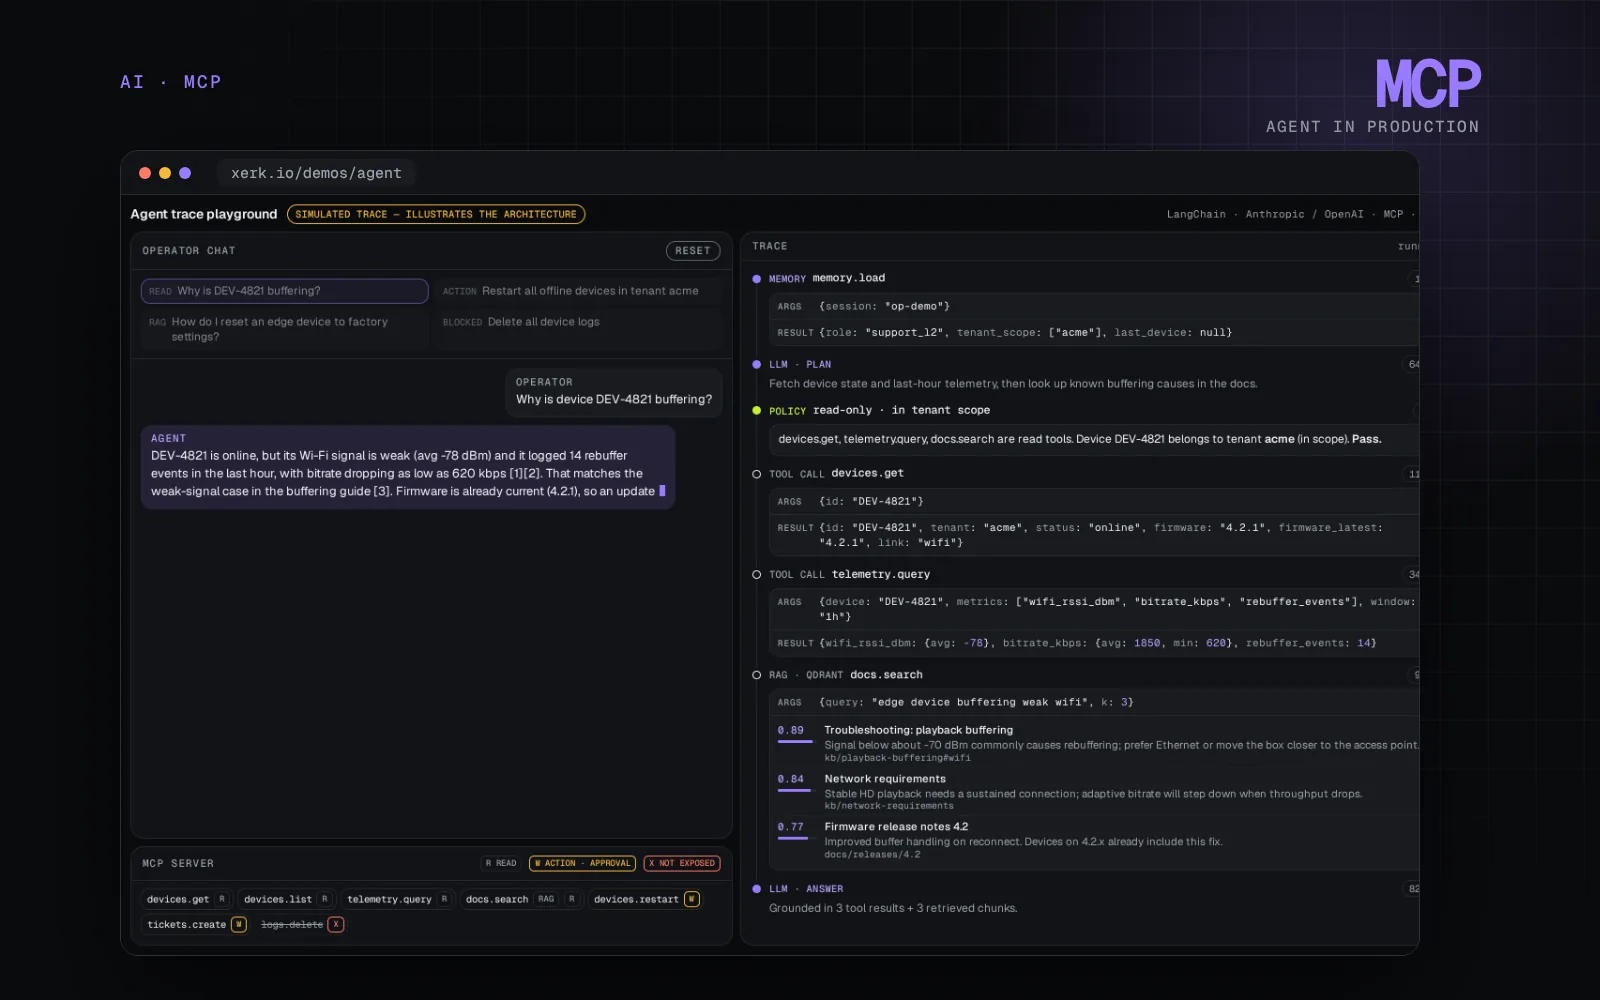1600x1000 pixels.
Task: Click the agent's reply about weak Wi-Fi signal
Action: point(408,467)
